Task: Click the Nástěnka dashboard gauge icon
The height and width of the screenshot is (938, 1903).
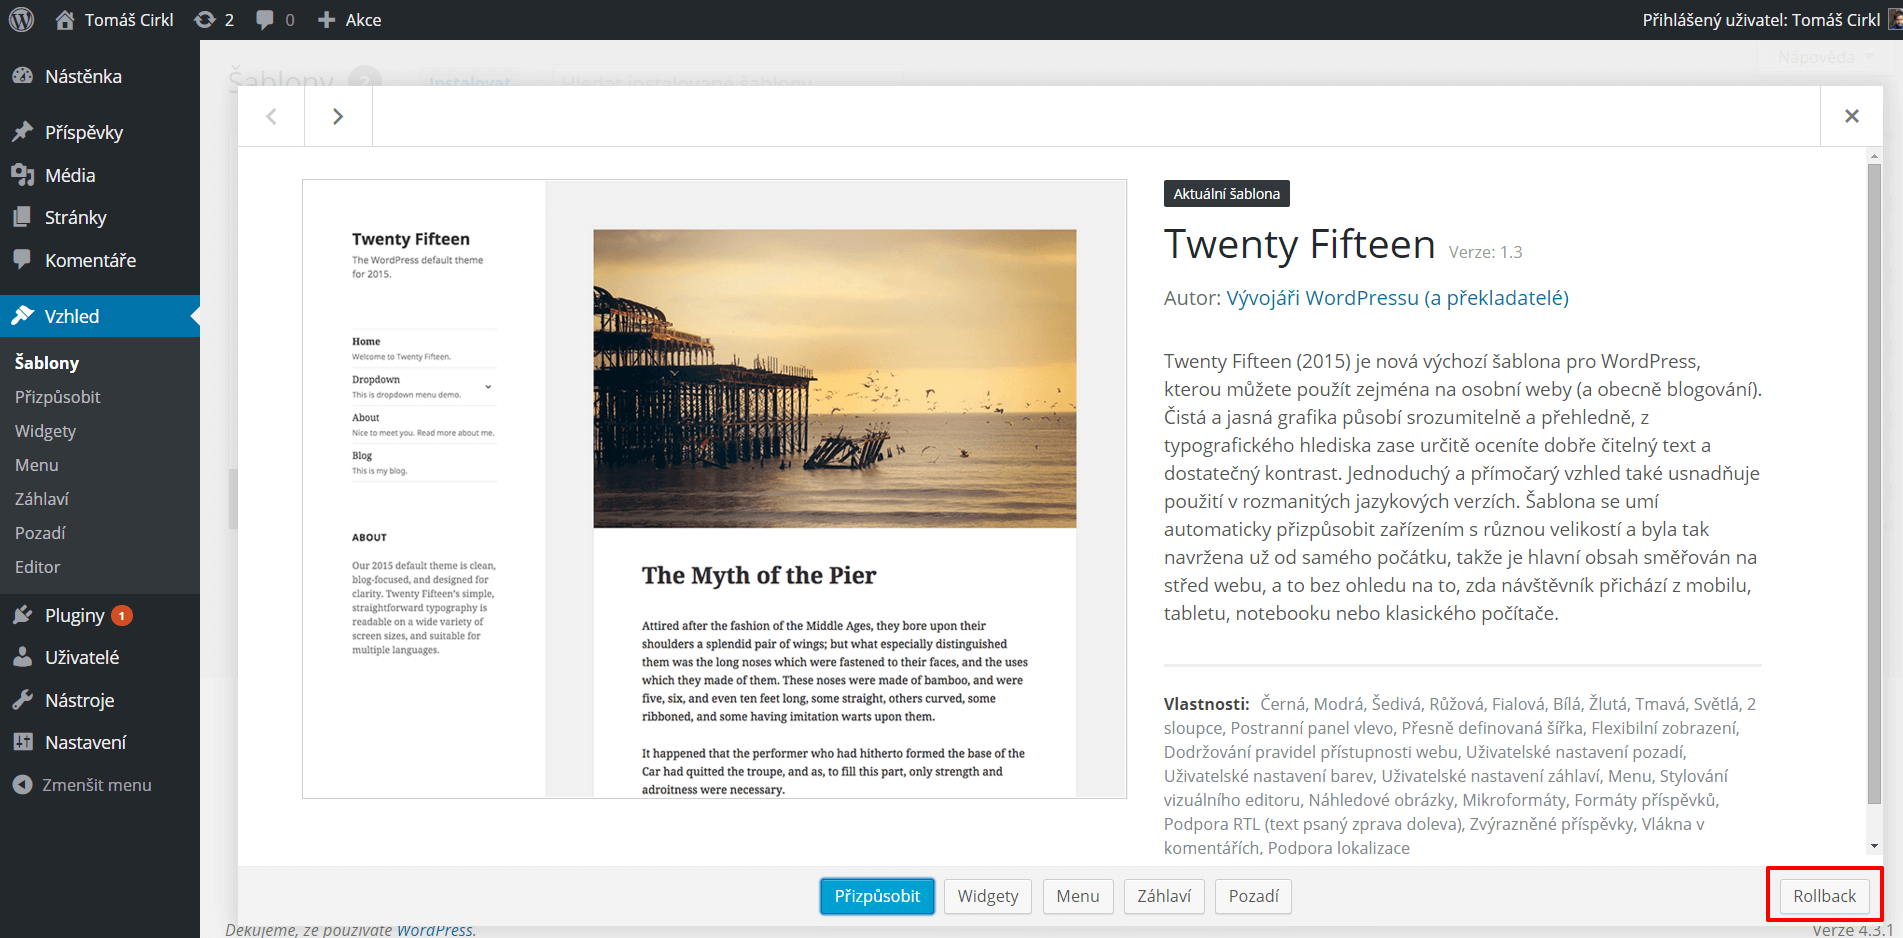Action: 22,76
